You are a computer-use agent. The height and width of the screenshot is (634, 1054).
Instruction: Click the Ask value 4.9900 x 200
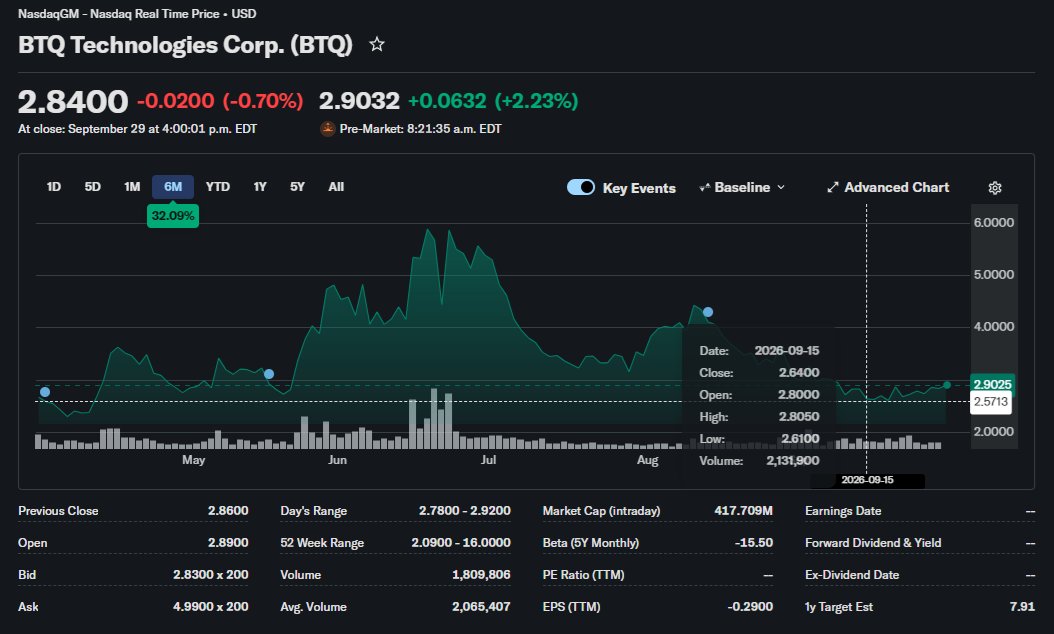coord(210,606)
